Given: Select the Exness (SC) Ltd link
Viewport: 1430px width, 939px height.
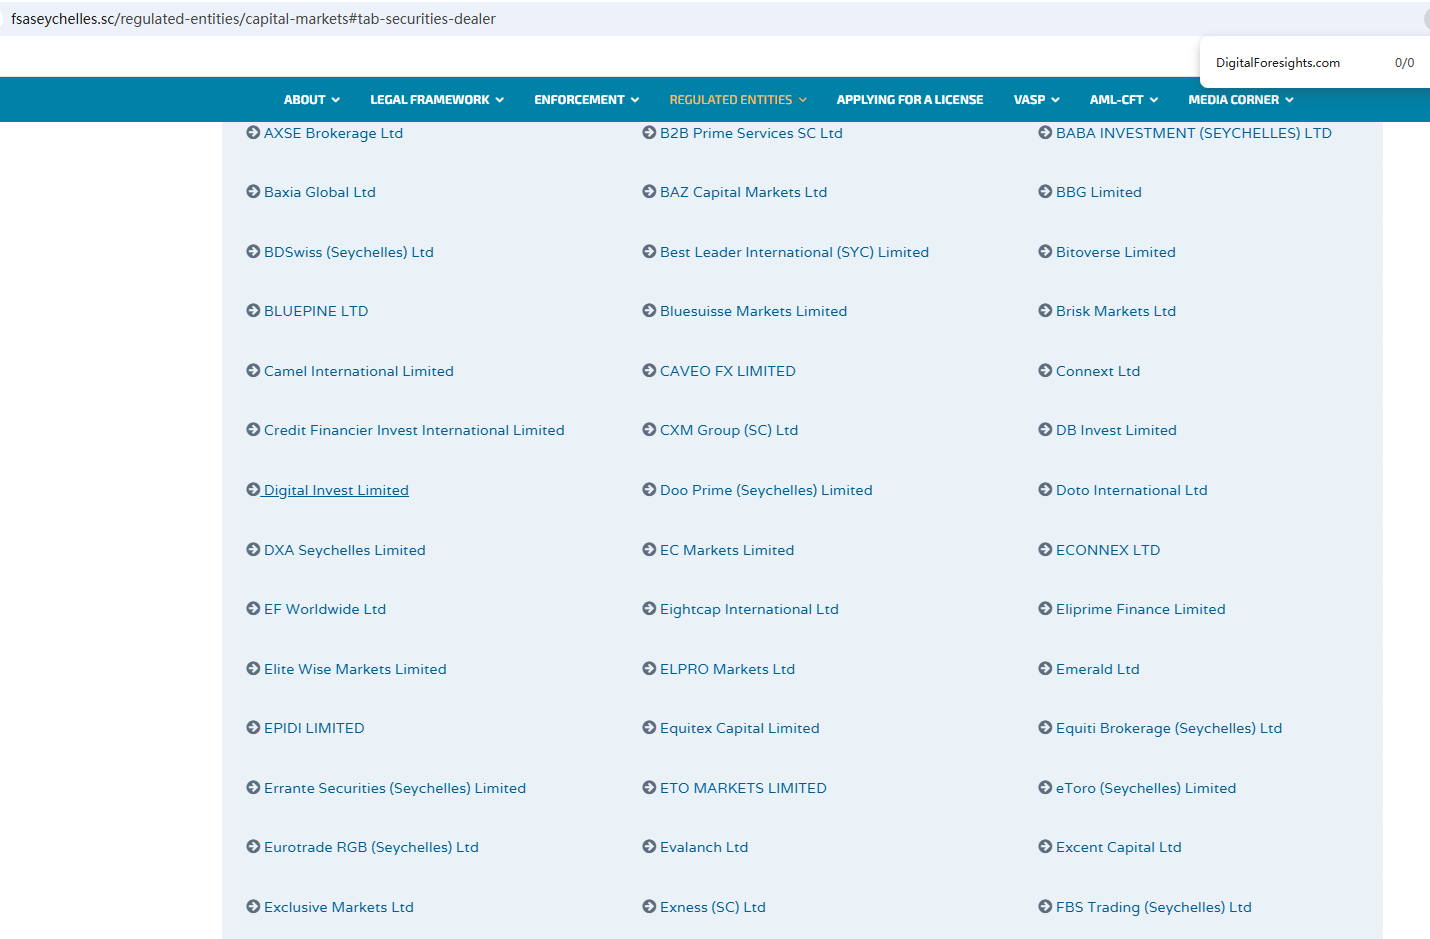Looking at the screenshot, I should click(712, 907).
